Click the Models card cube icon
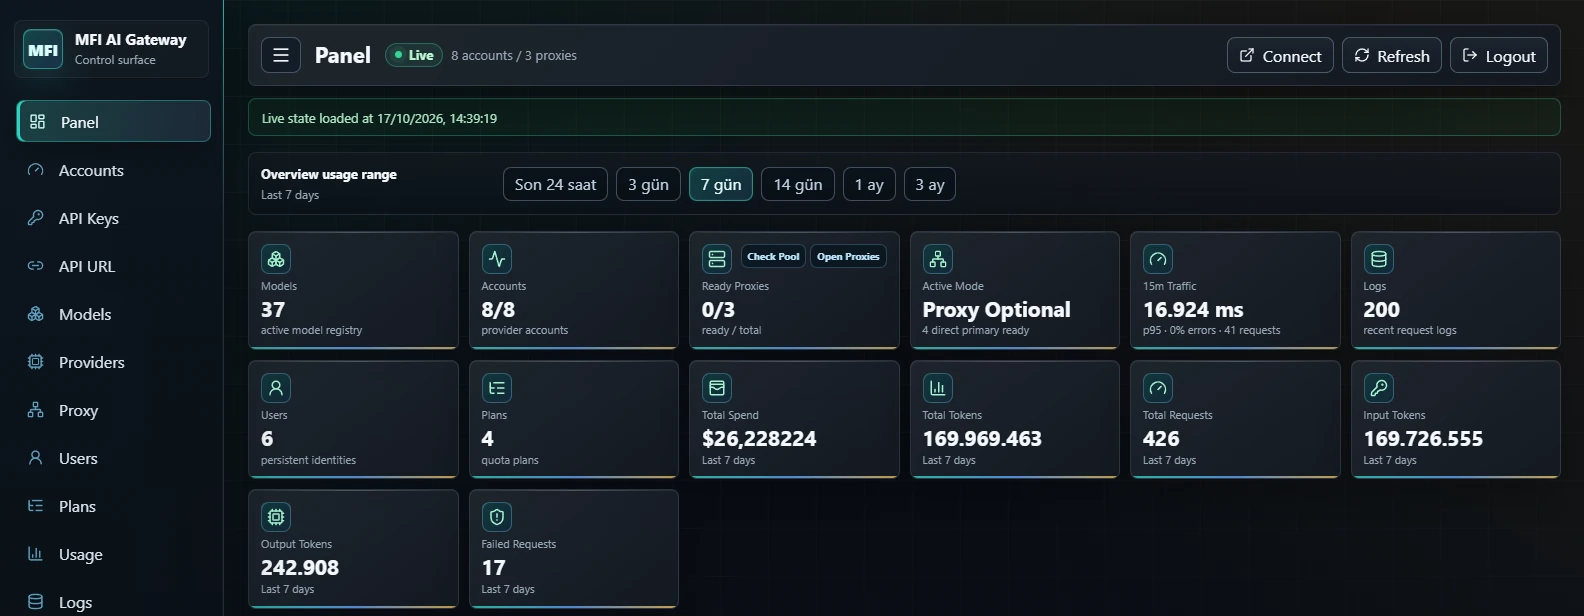Screen dimensions: 1584x616 276,259
